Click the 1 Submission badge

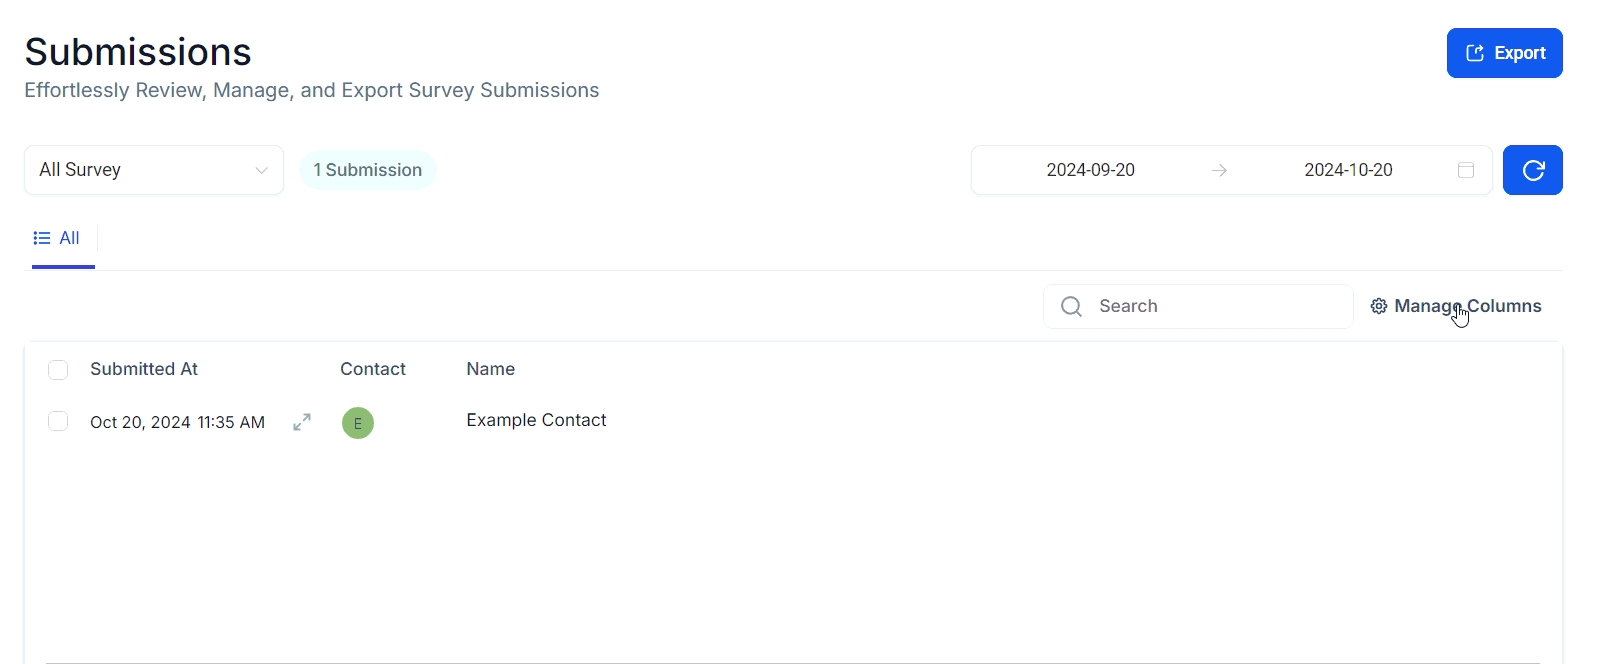[368, 170]
